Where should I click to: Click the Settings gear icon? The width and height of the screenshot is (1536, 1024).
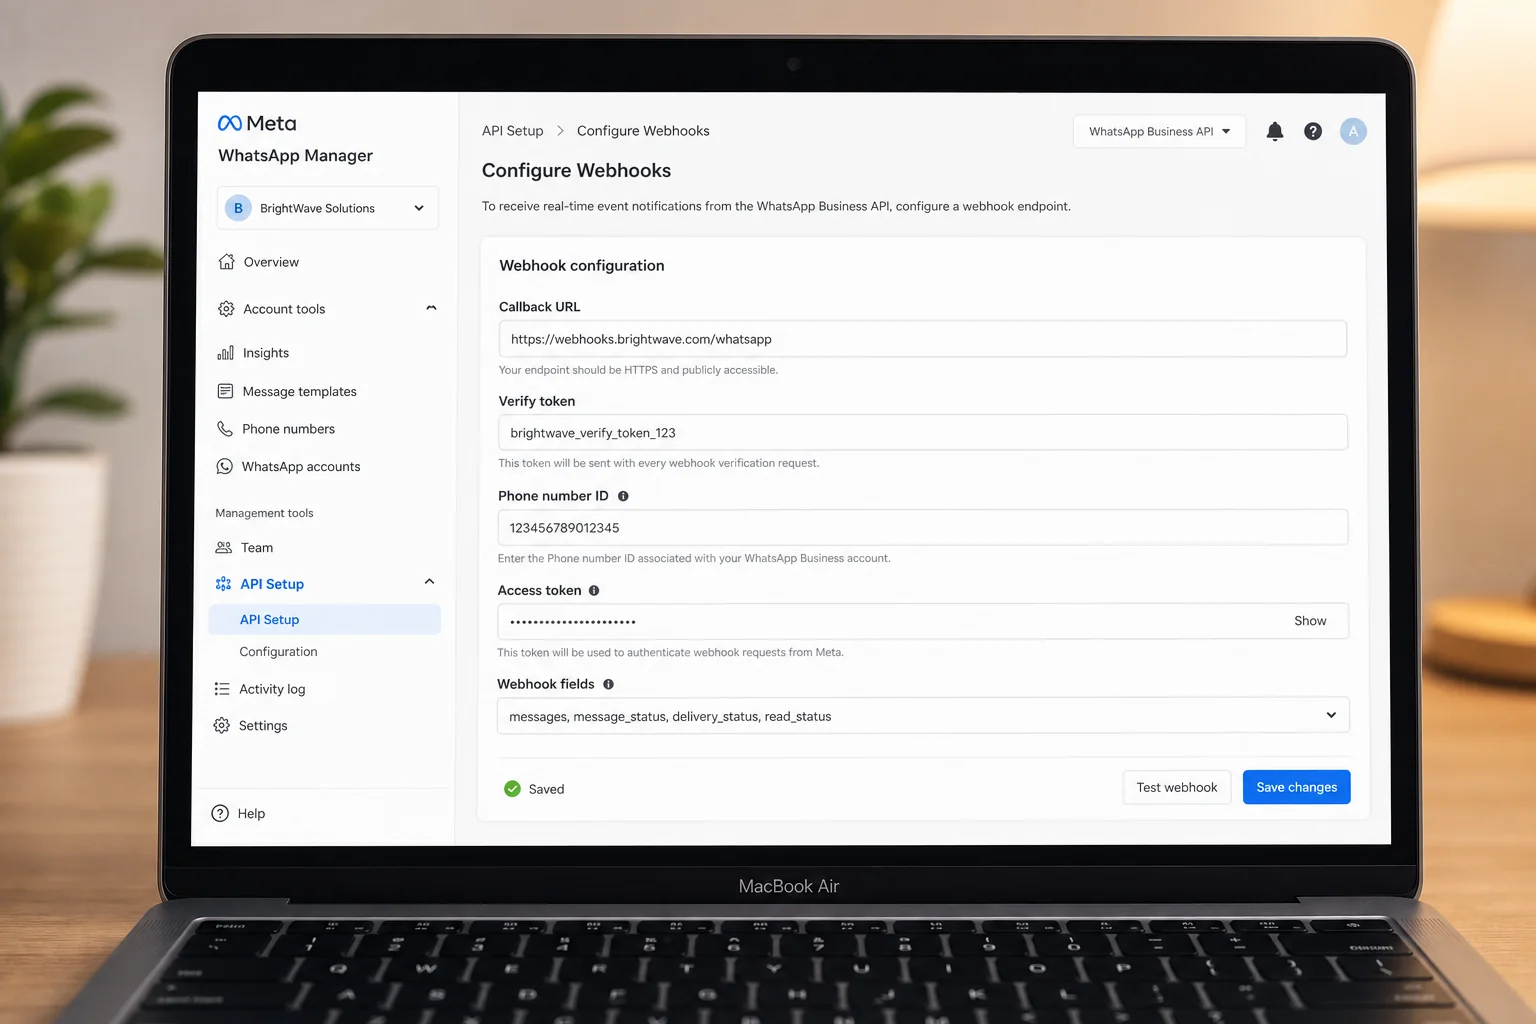pos(222,726)
